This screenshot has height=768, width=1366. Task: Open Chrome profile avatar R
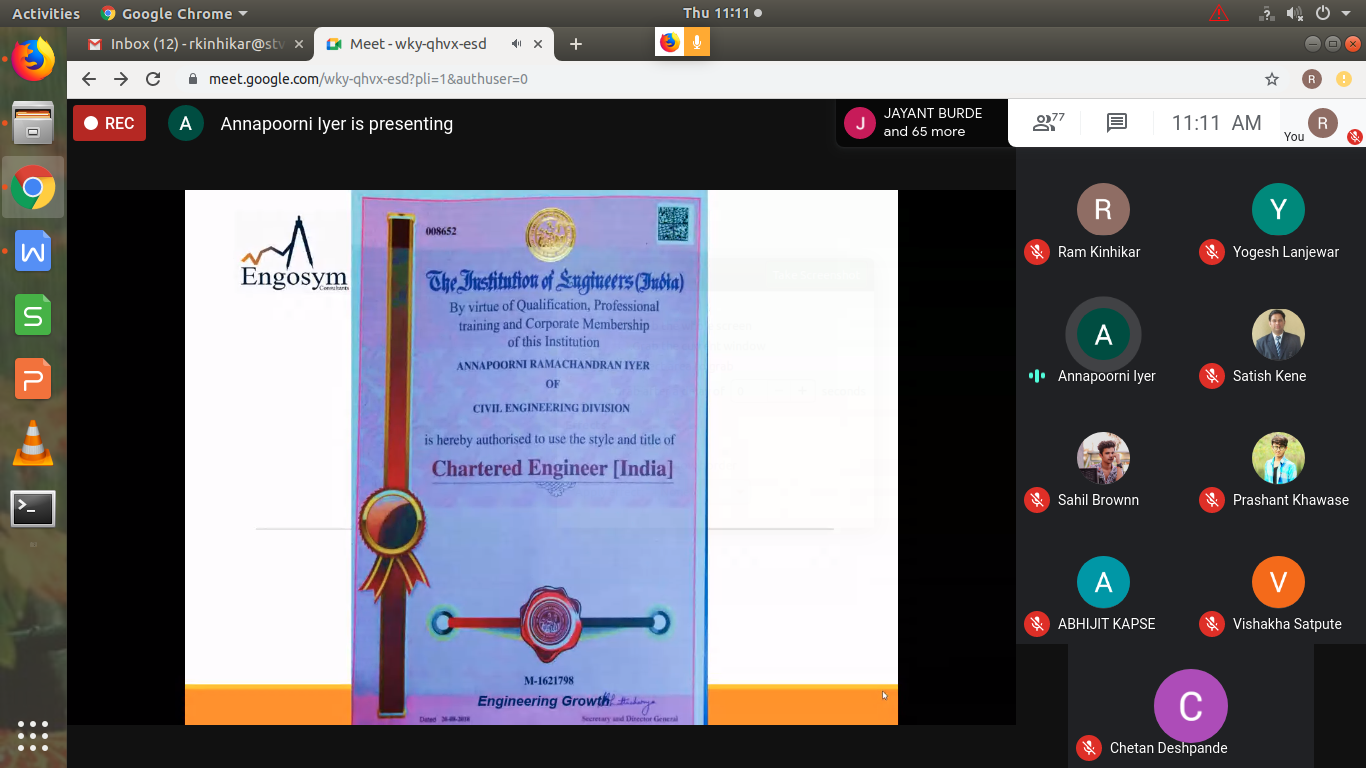tap(1311, 79)
